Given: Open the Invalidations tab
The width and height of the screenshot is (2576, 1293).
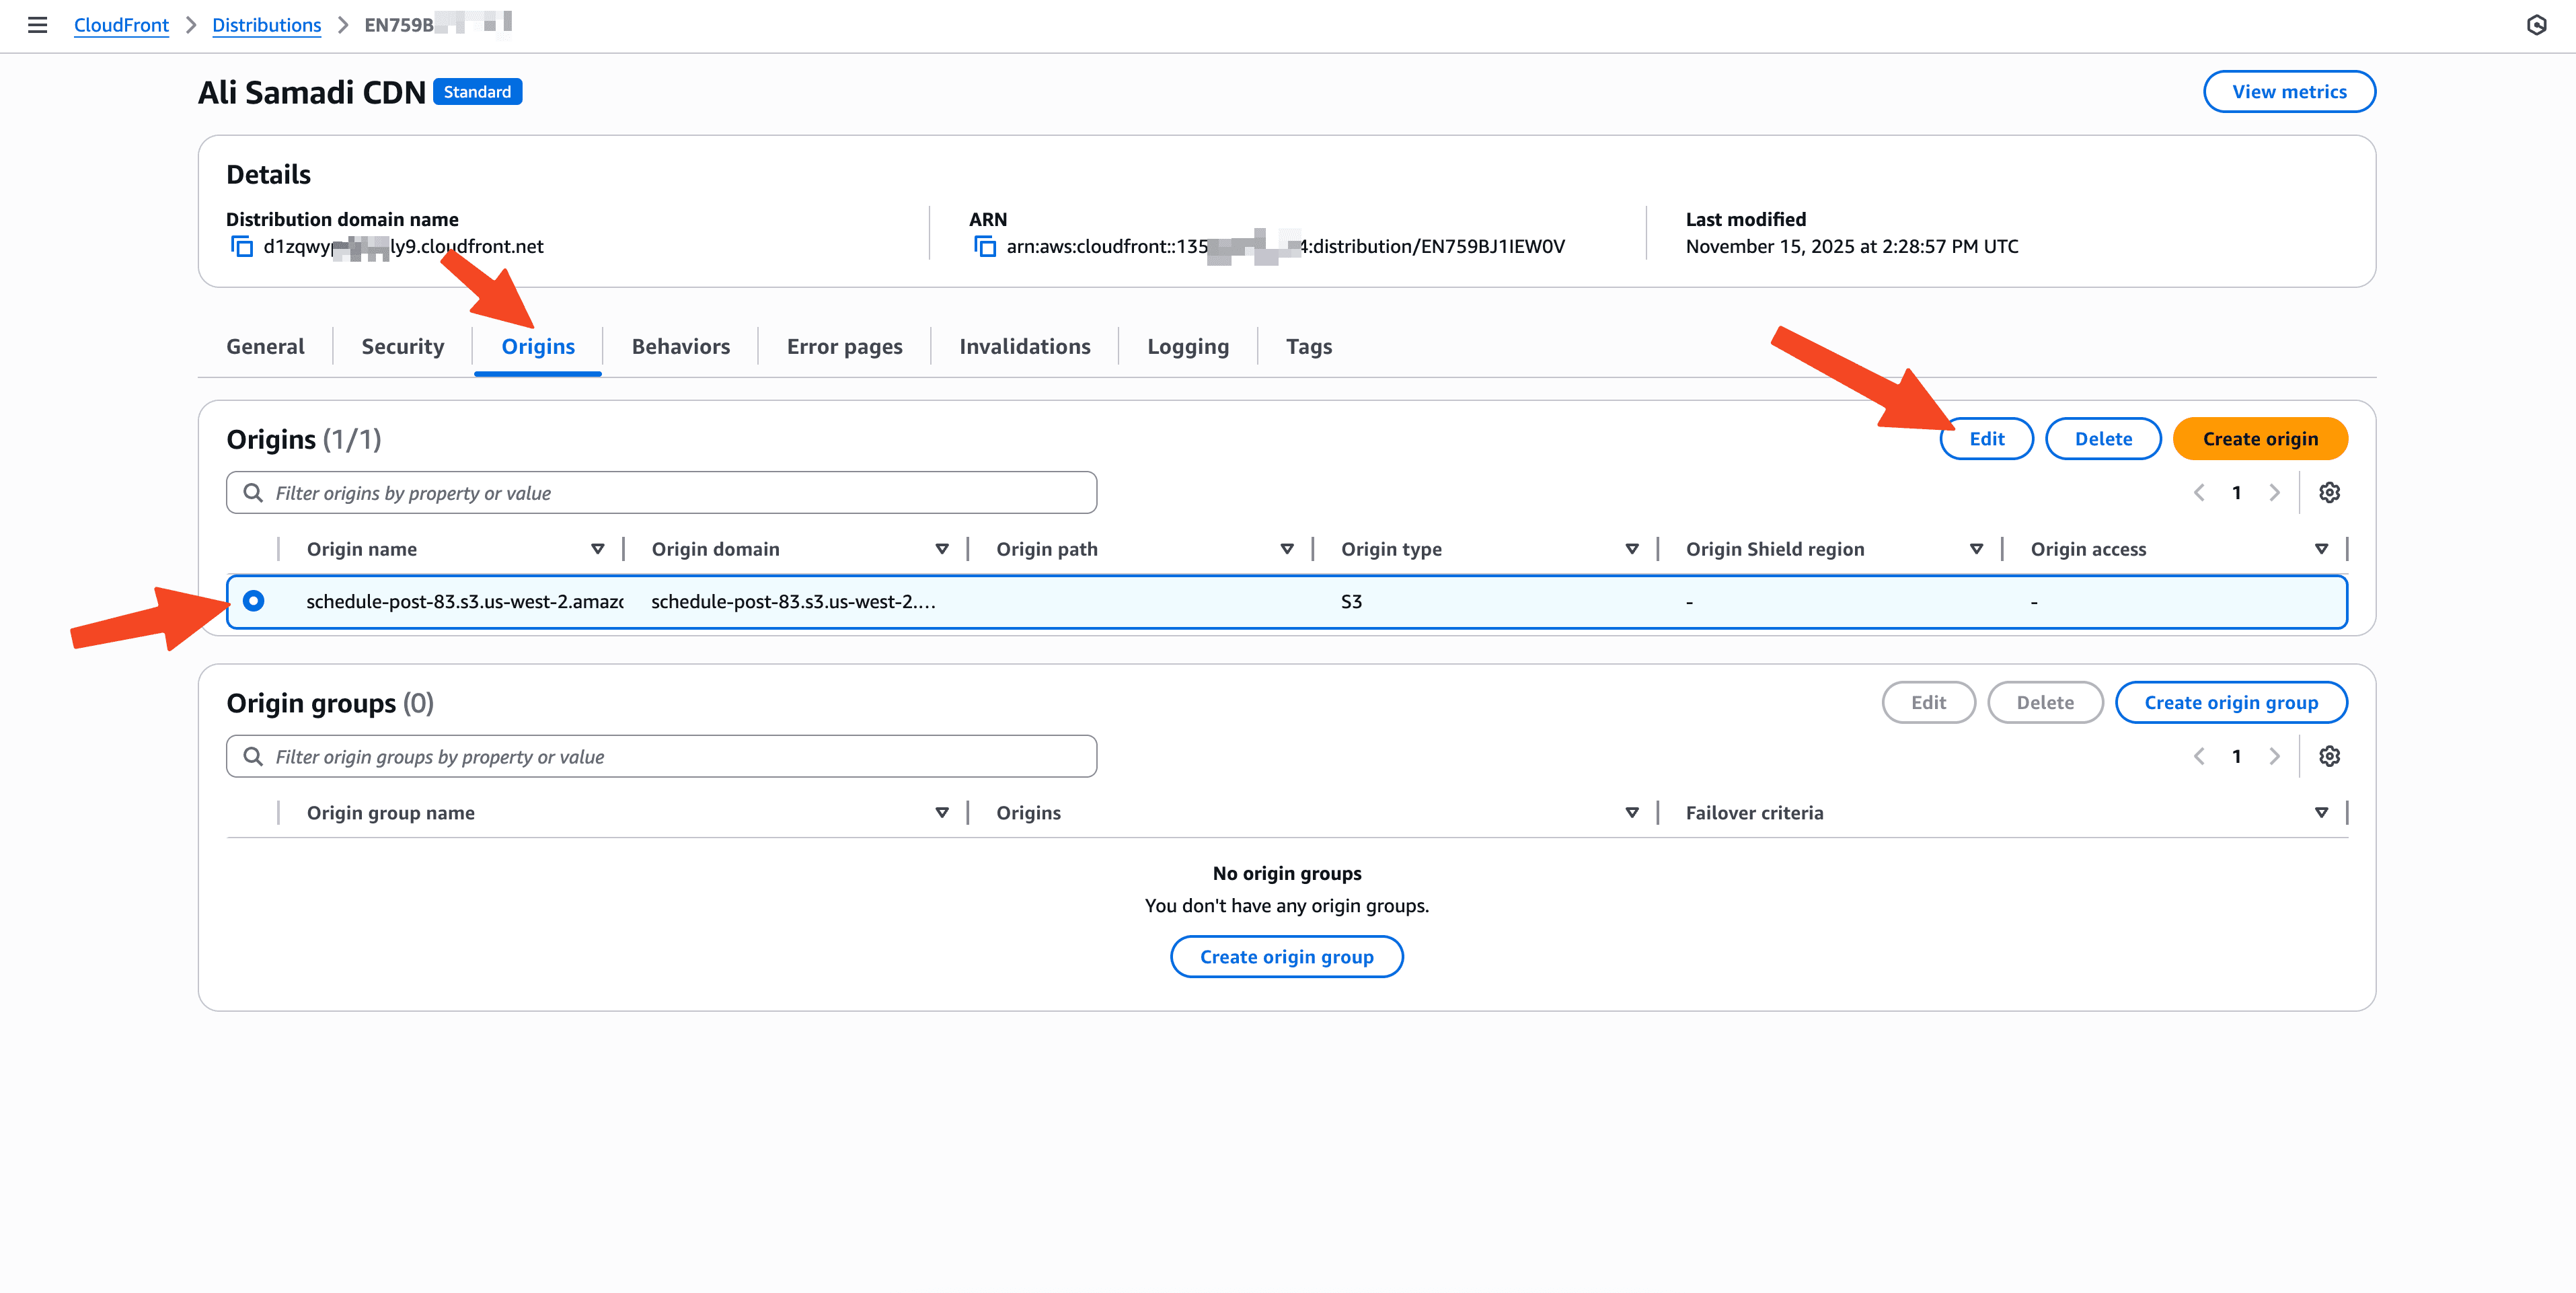Looking at the screenshot, I should pos(1024,346).
